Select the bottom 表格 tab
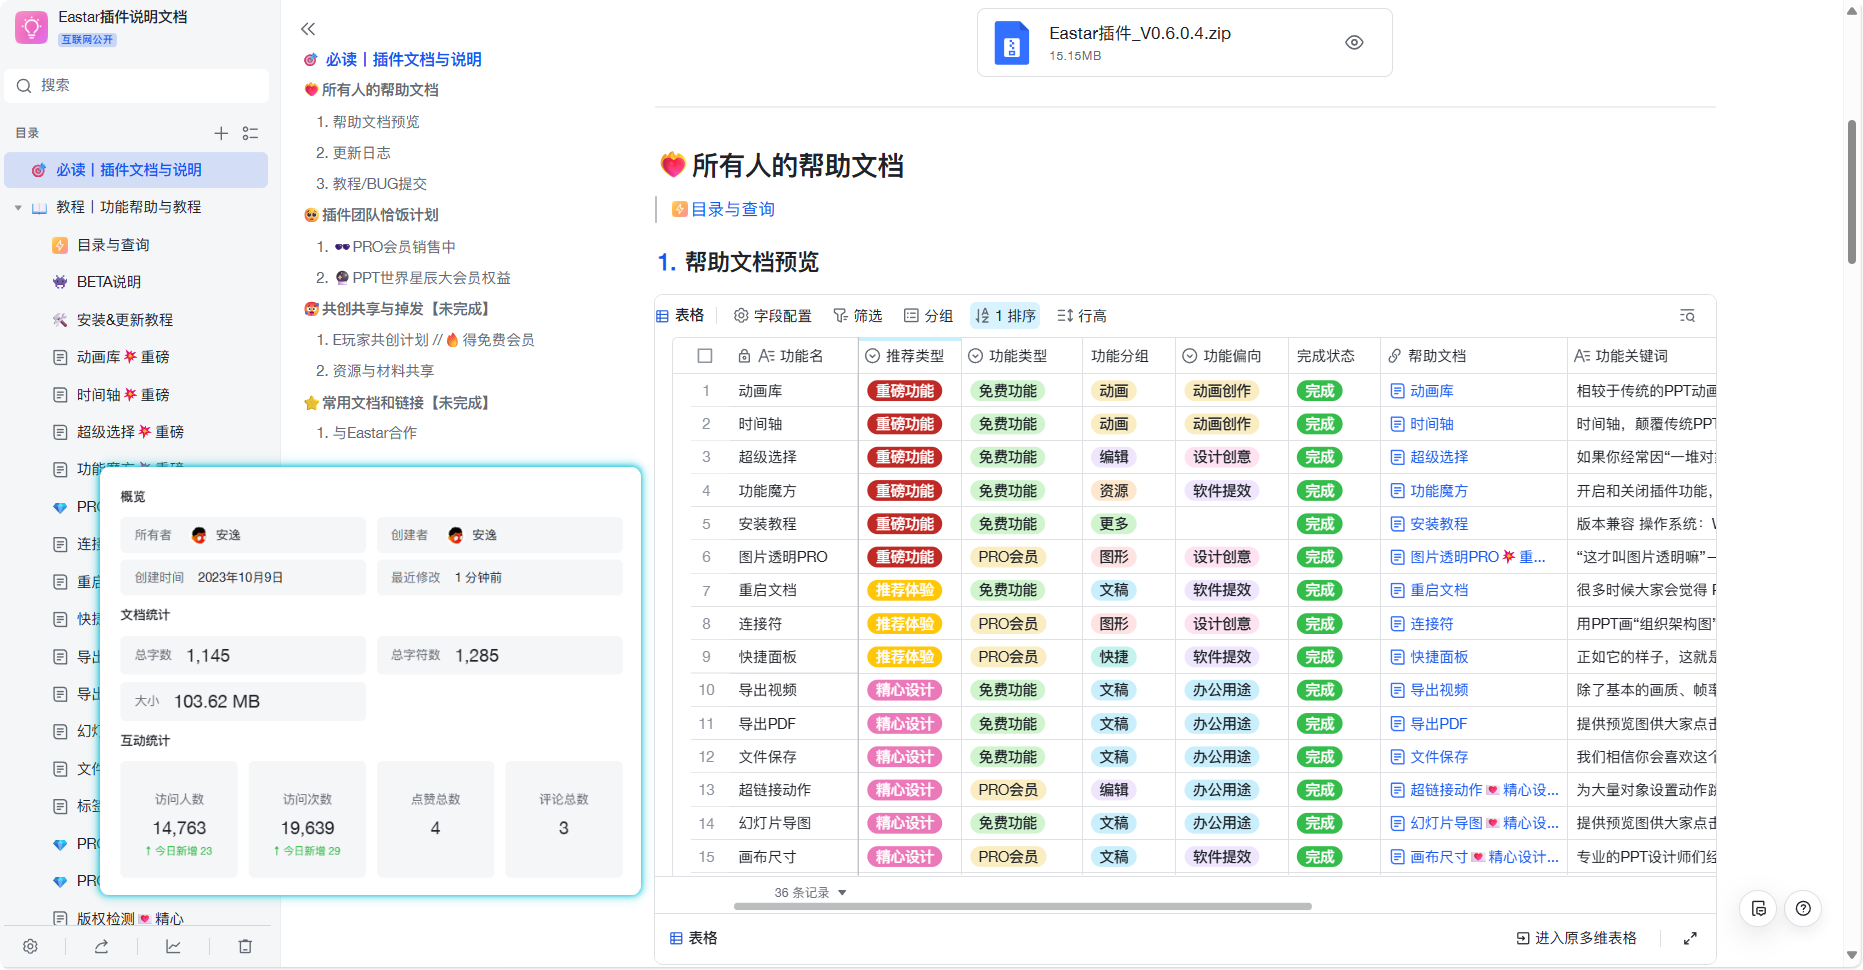Viewport: 1863px width, 970px height. pos(693,938)
